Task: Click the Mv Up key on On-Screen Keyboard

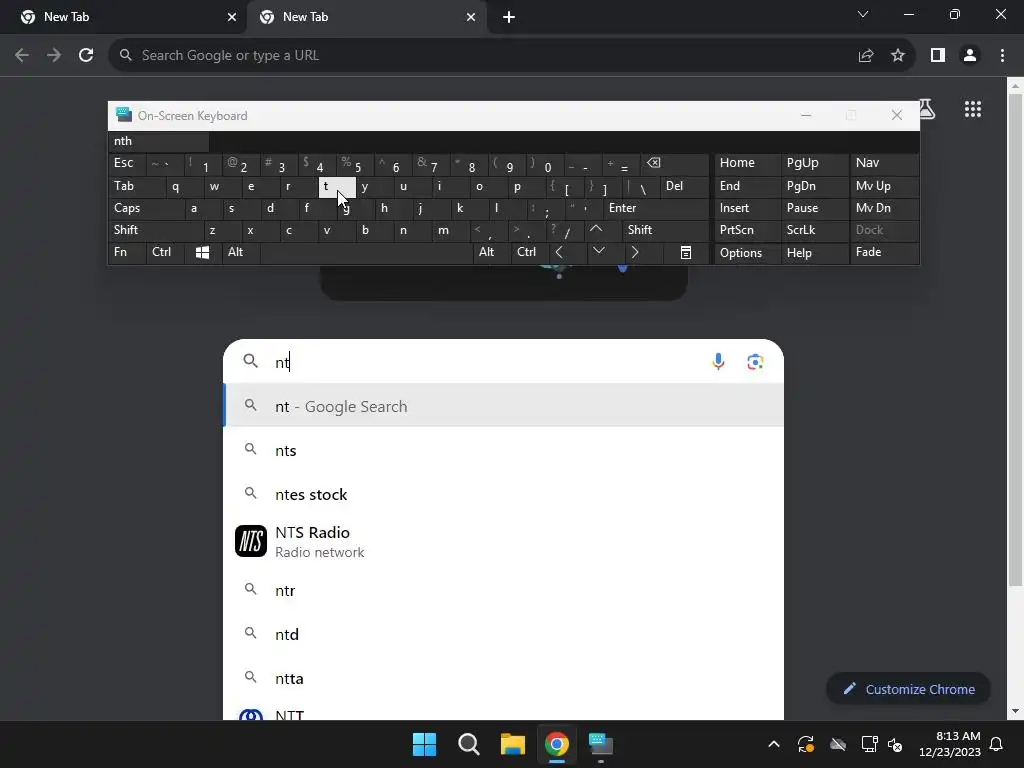Action: pos(884,186)
